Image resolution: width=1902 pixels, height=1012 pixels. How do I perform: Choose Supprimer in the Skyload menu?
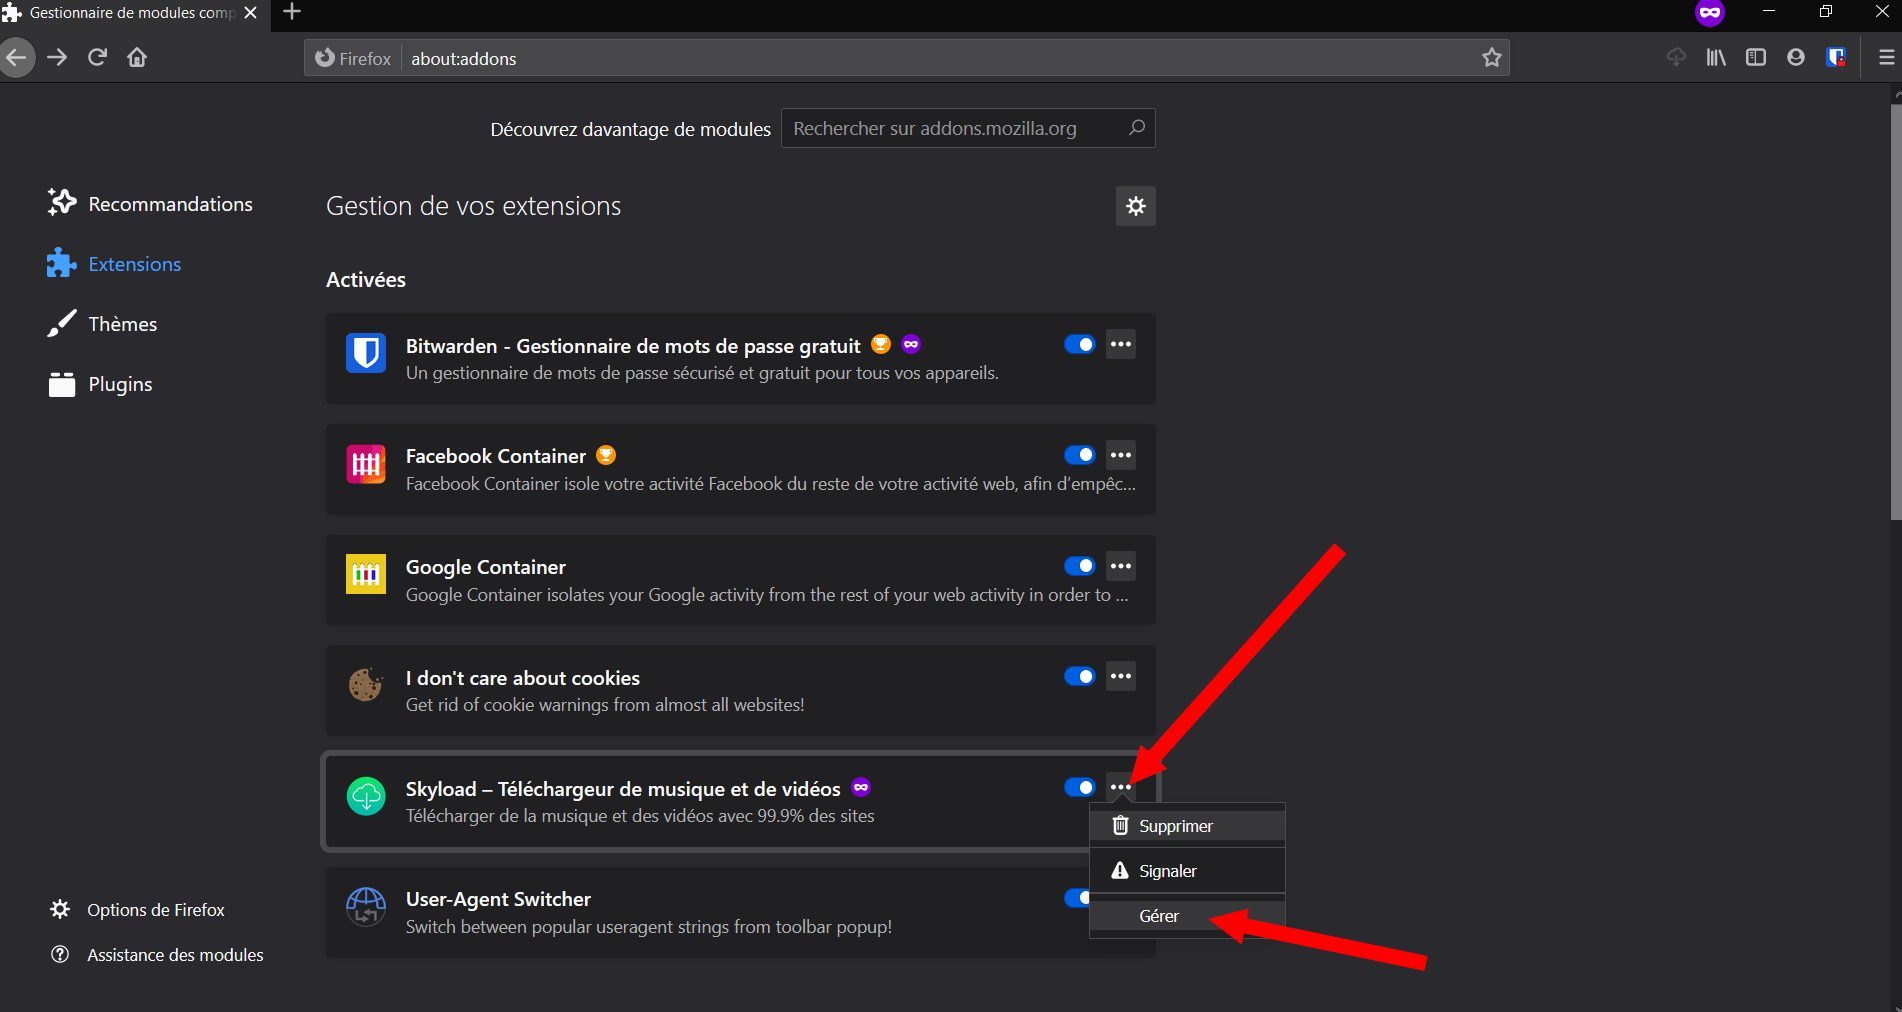pos(1187,826)
